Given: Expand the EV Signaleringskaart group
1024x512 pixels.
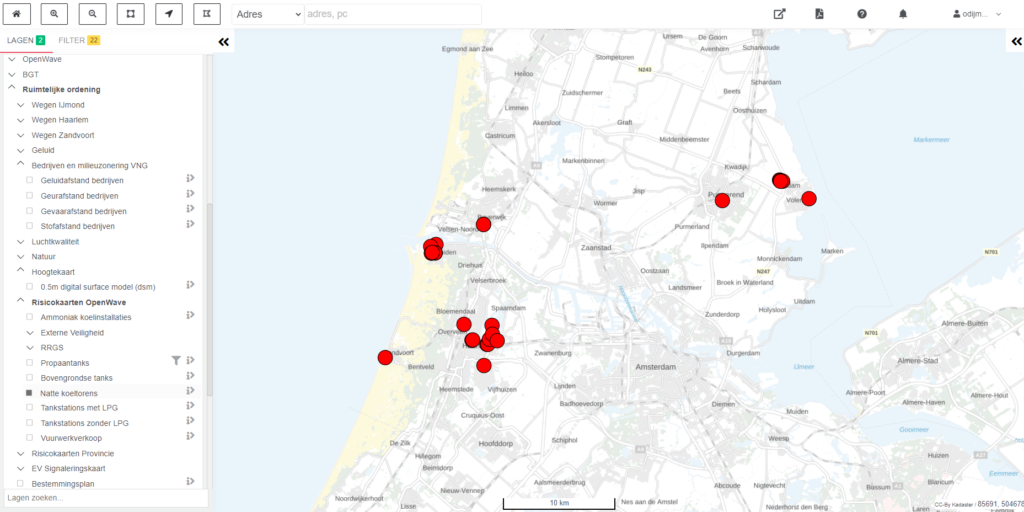Looking at the screenshot, I should tap(20, 468).
